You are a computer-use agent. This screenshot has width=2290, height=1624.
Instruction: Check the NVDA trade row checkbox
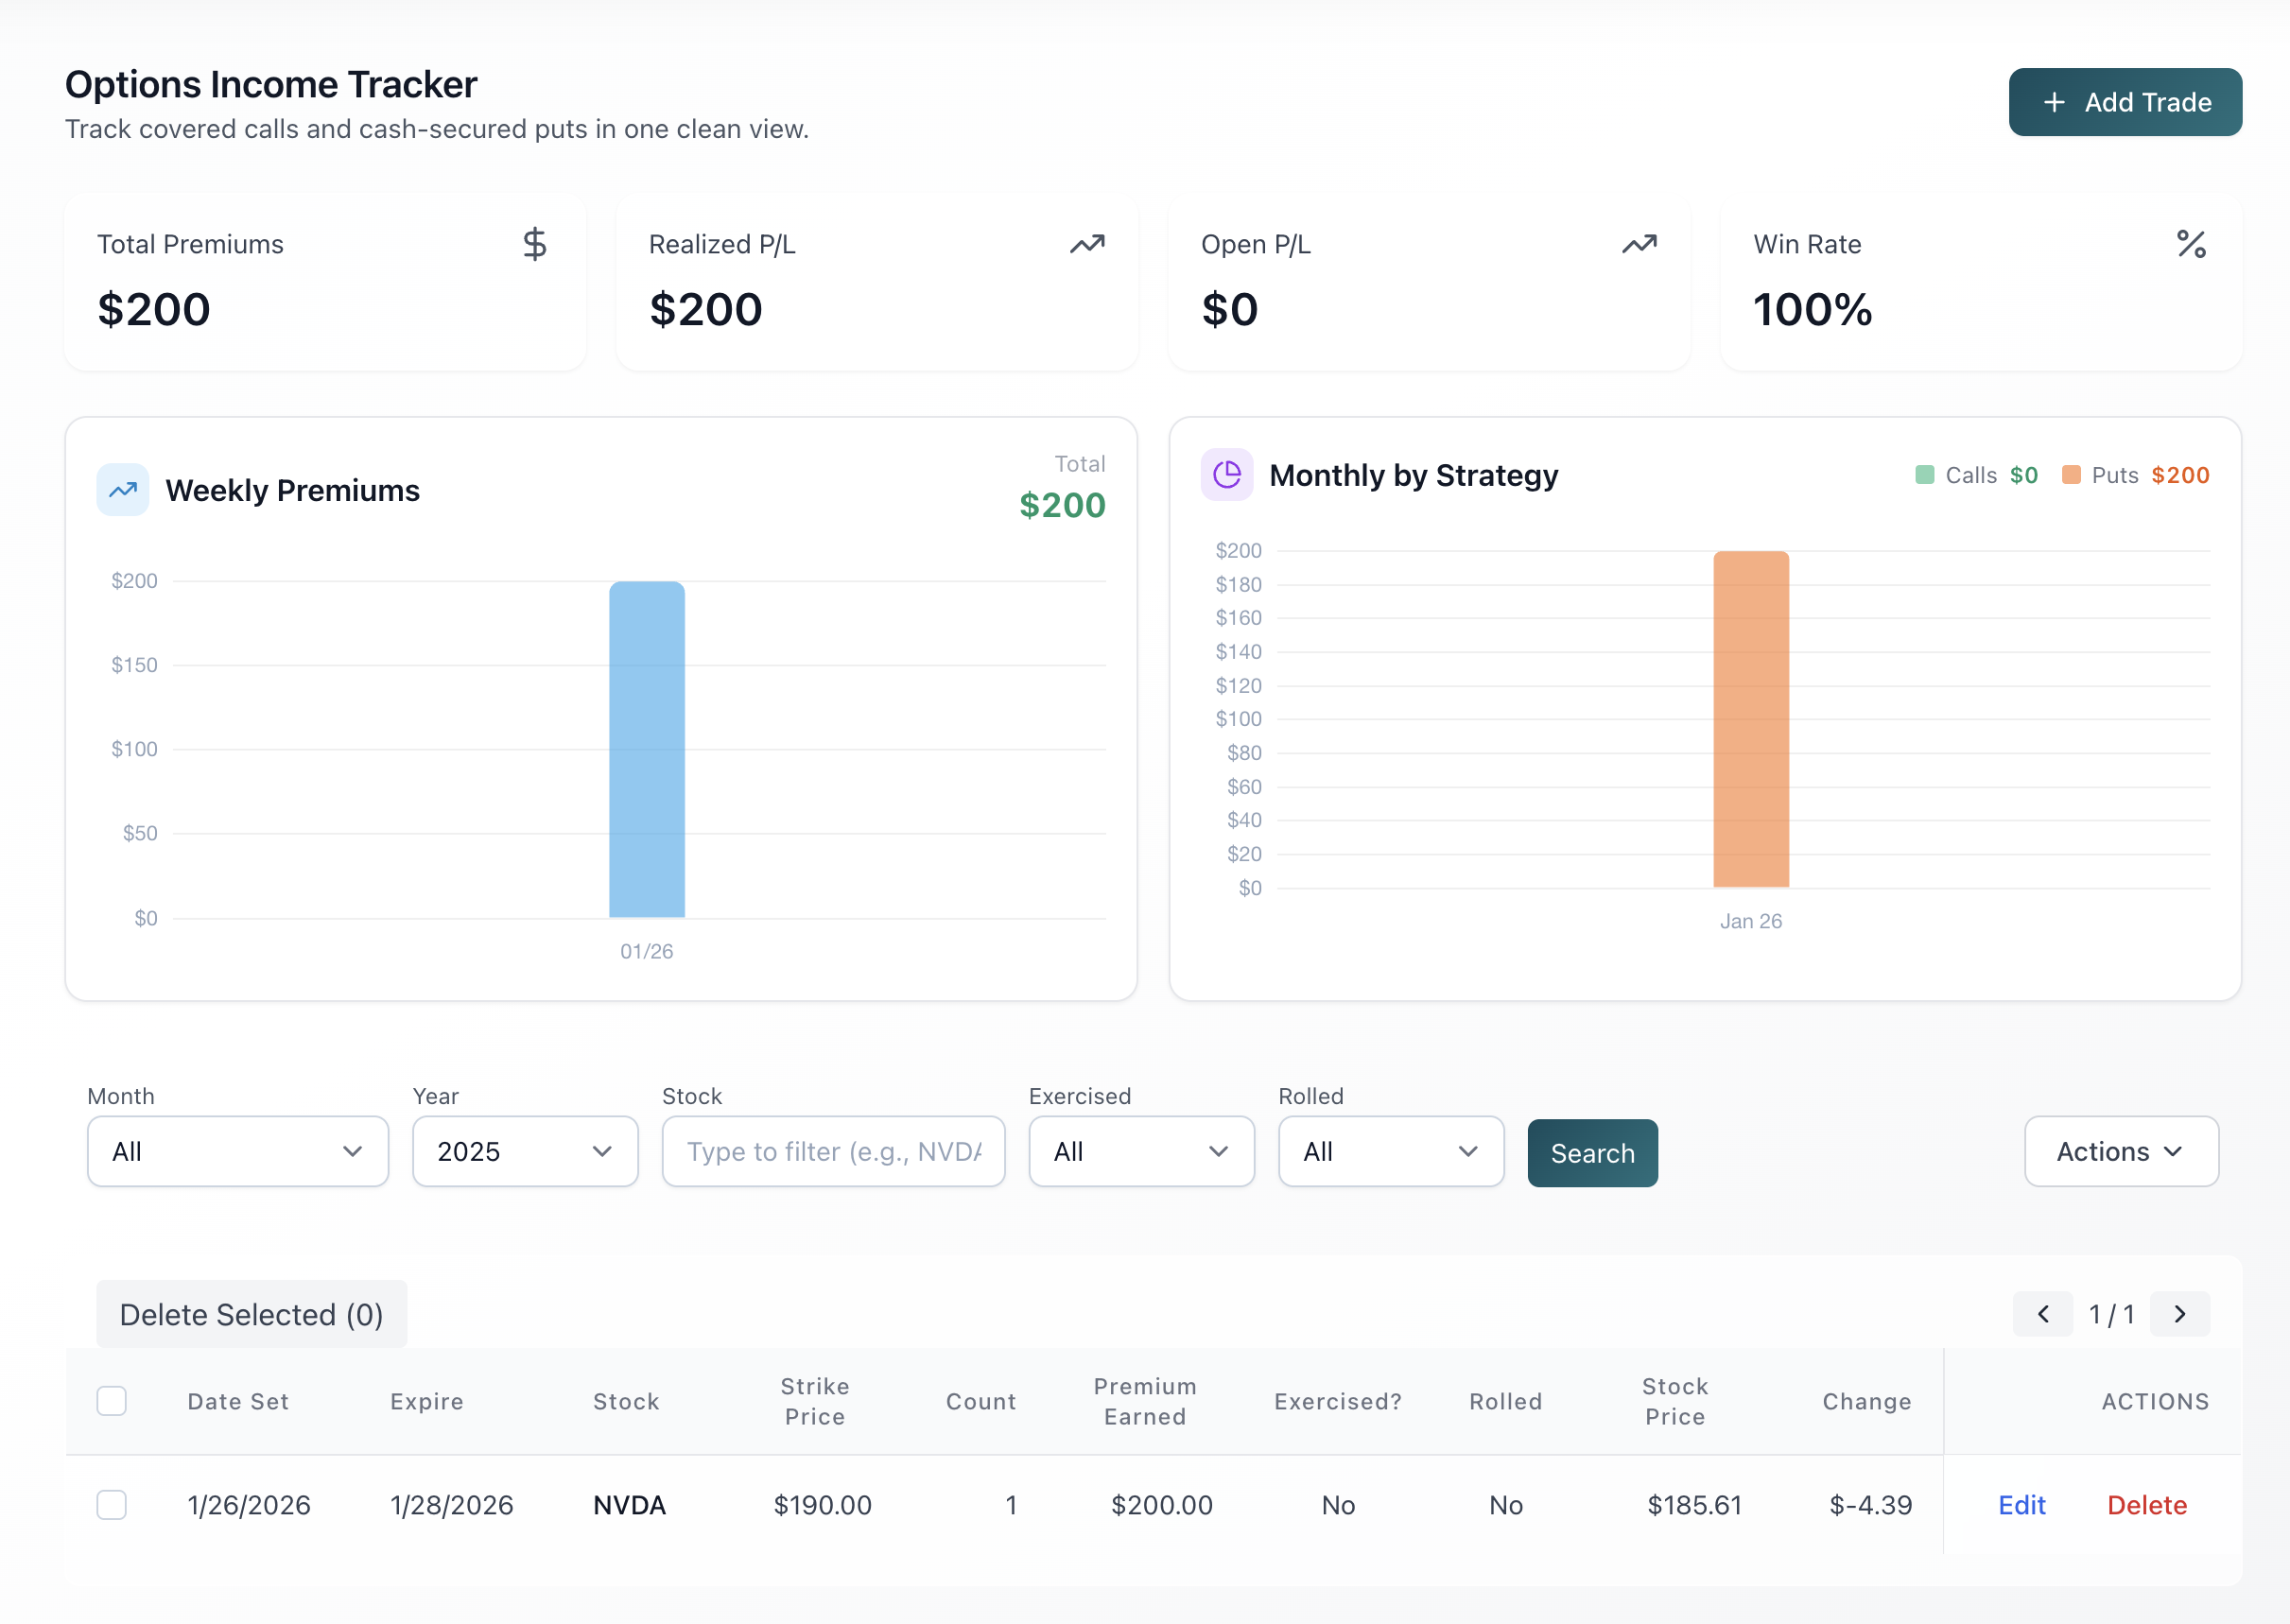click(x=112, y=1505)
